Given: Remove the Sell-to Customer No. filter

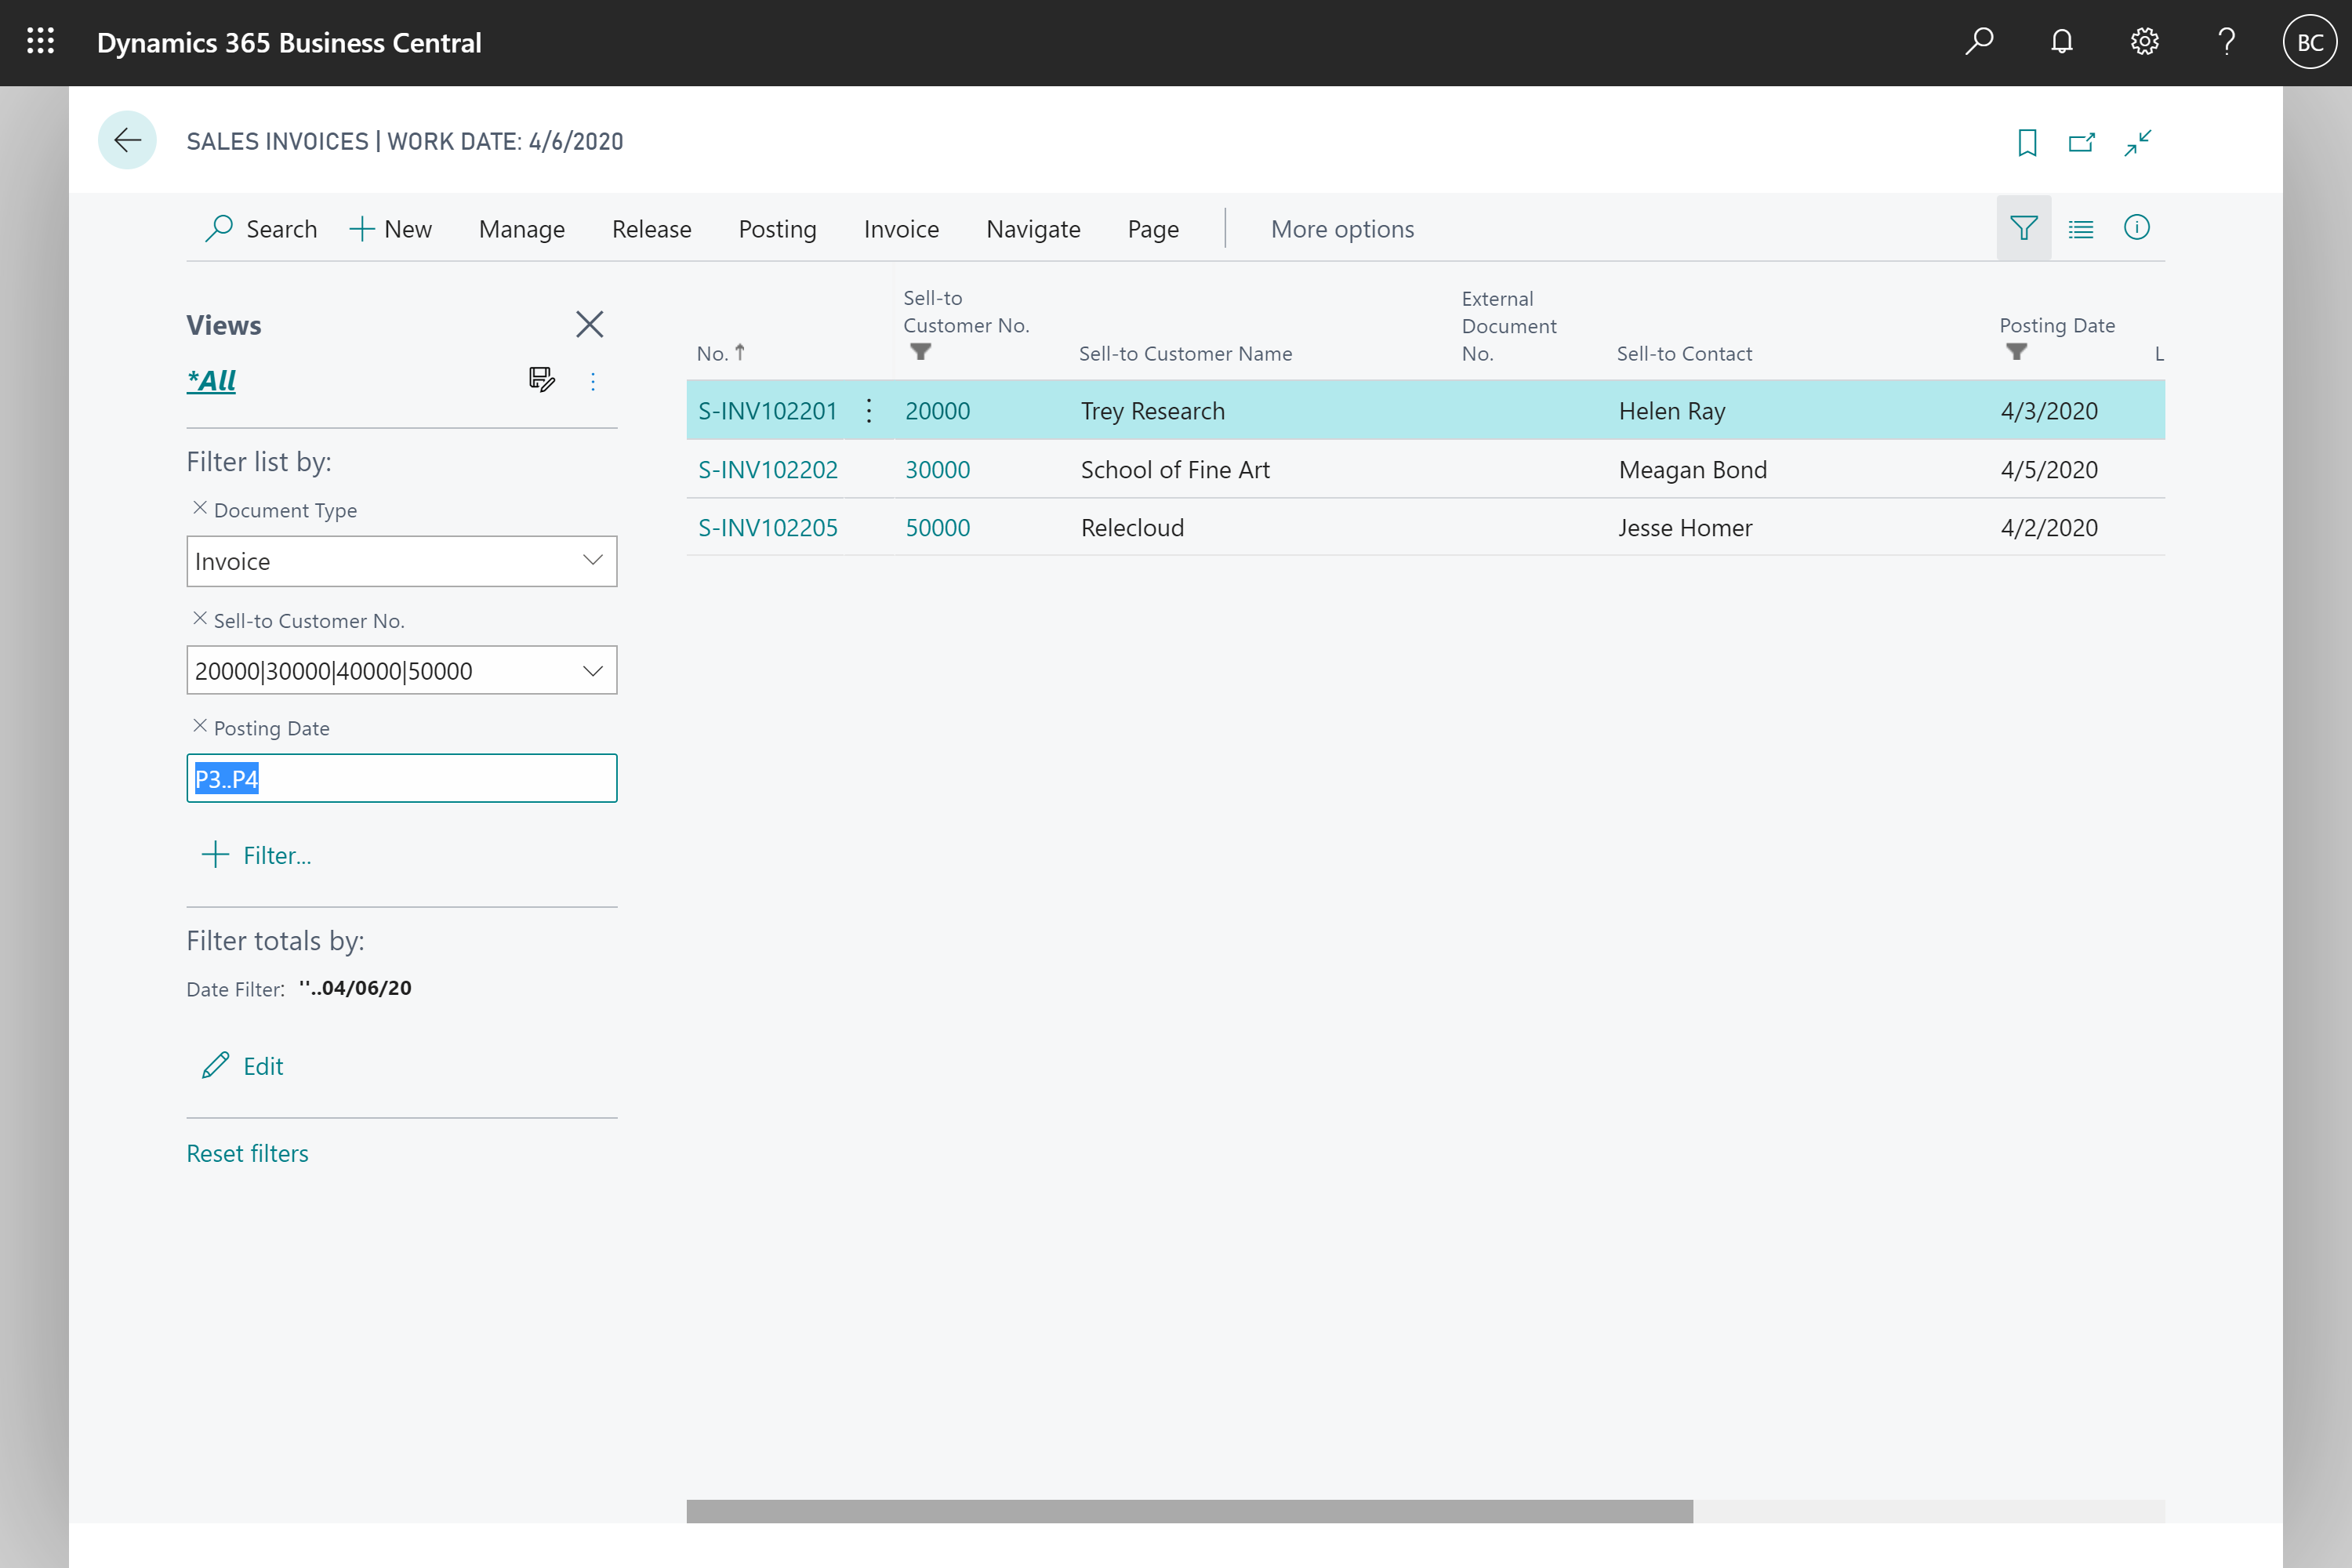Looking at the screenshot, I should tap(198, 619).
